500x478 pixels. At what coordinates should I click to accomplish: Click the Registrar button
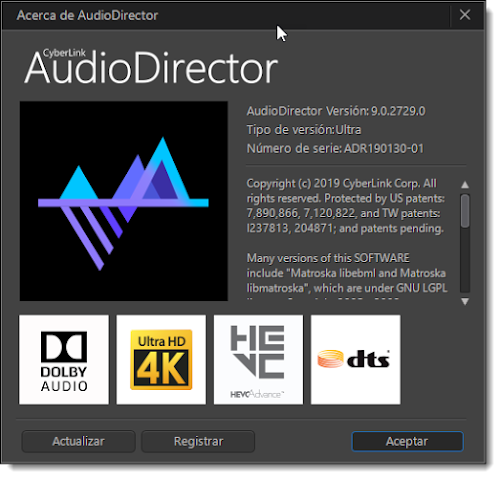198,441
